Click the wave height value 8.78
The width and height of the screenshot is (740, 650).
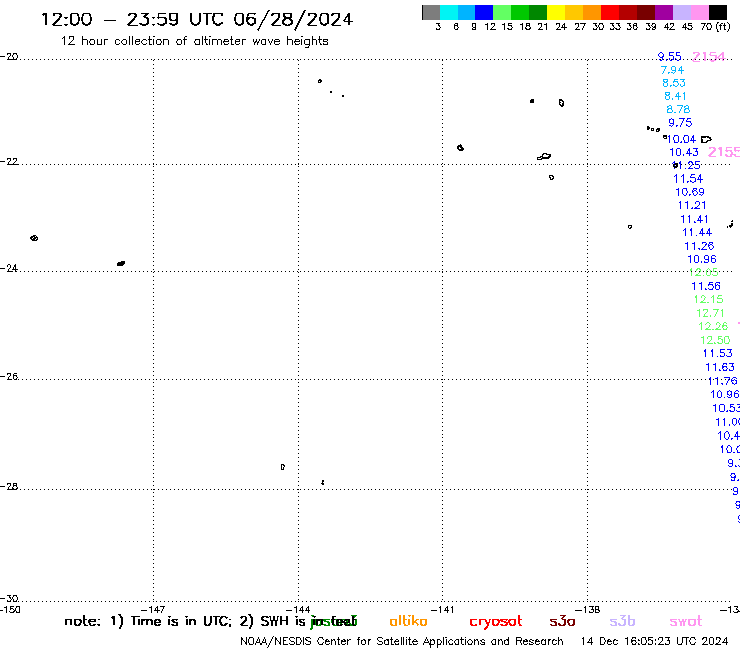pyautogui.click(x=678, y=110)
